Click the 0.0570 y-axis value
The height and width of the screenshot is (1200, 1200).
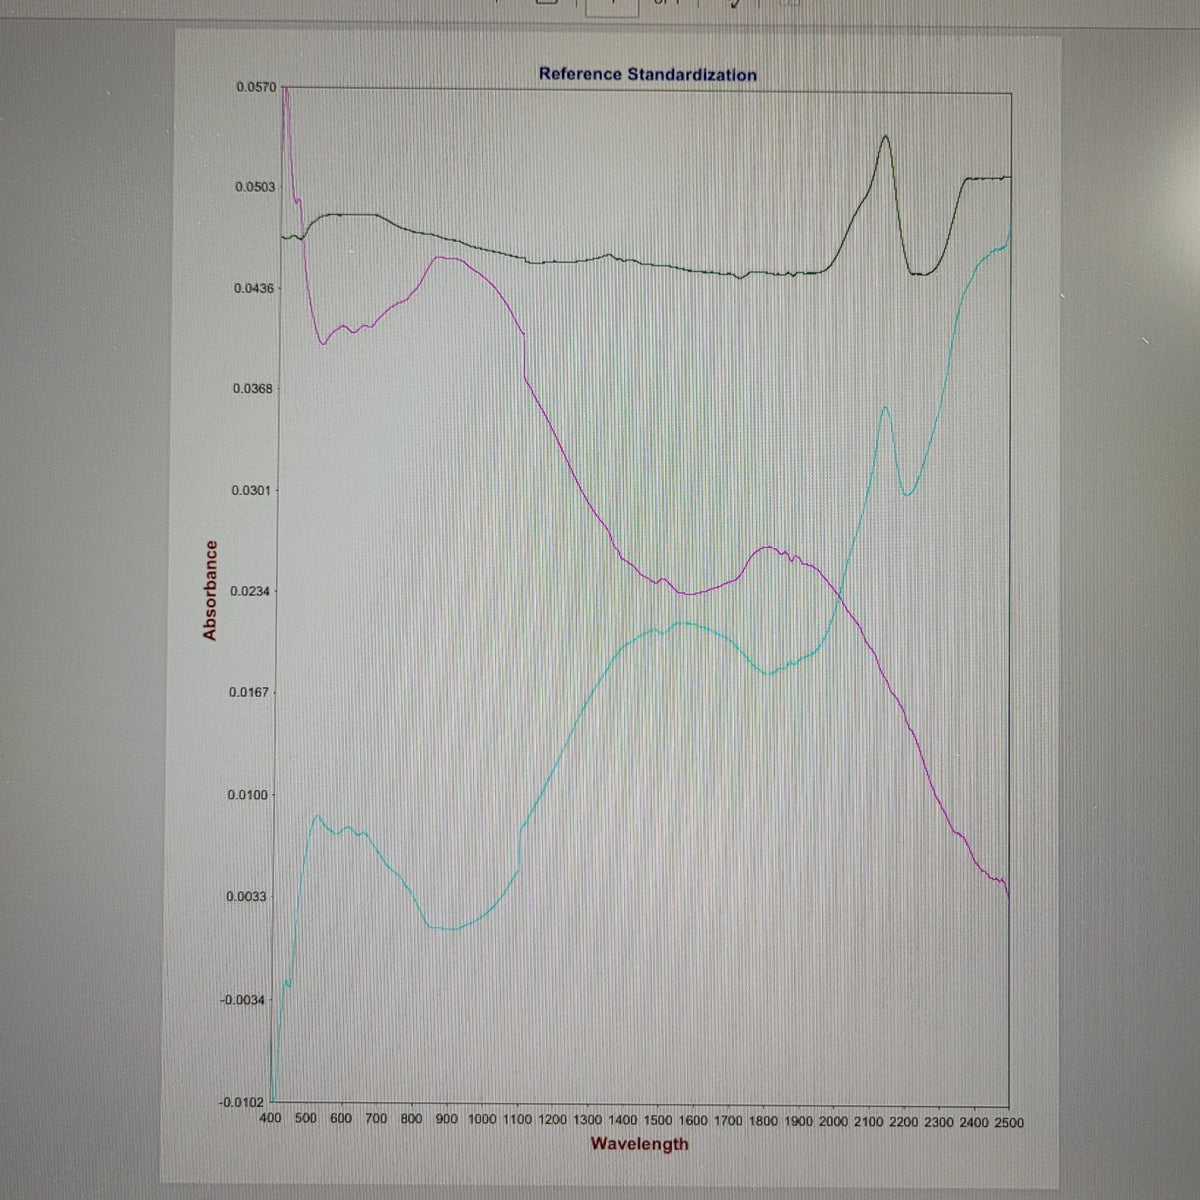[x=255, y=87]
